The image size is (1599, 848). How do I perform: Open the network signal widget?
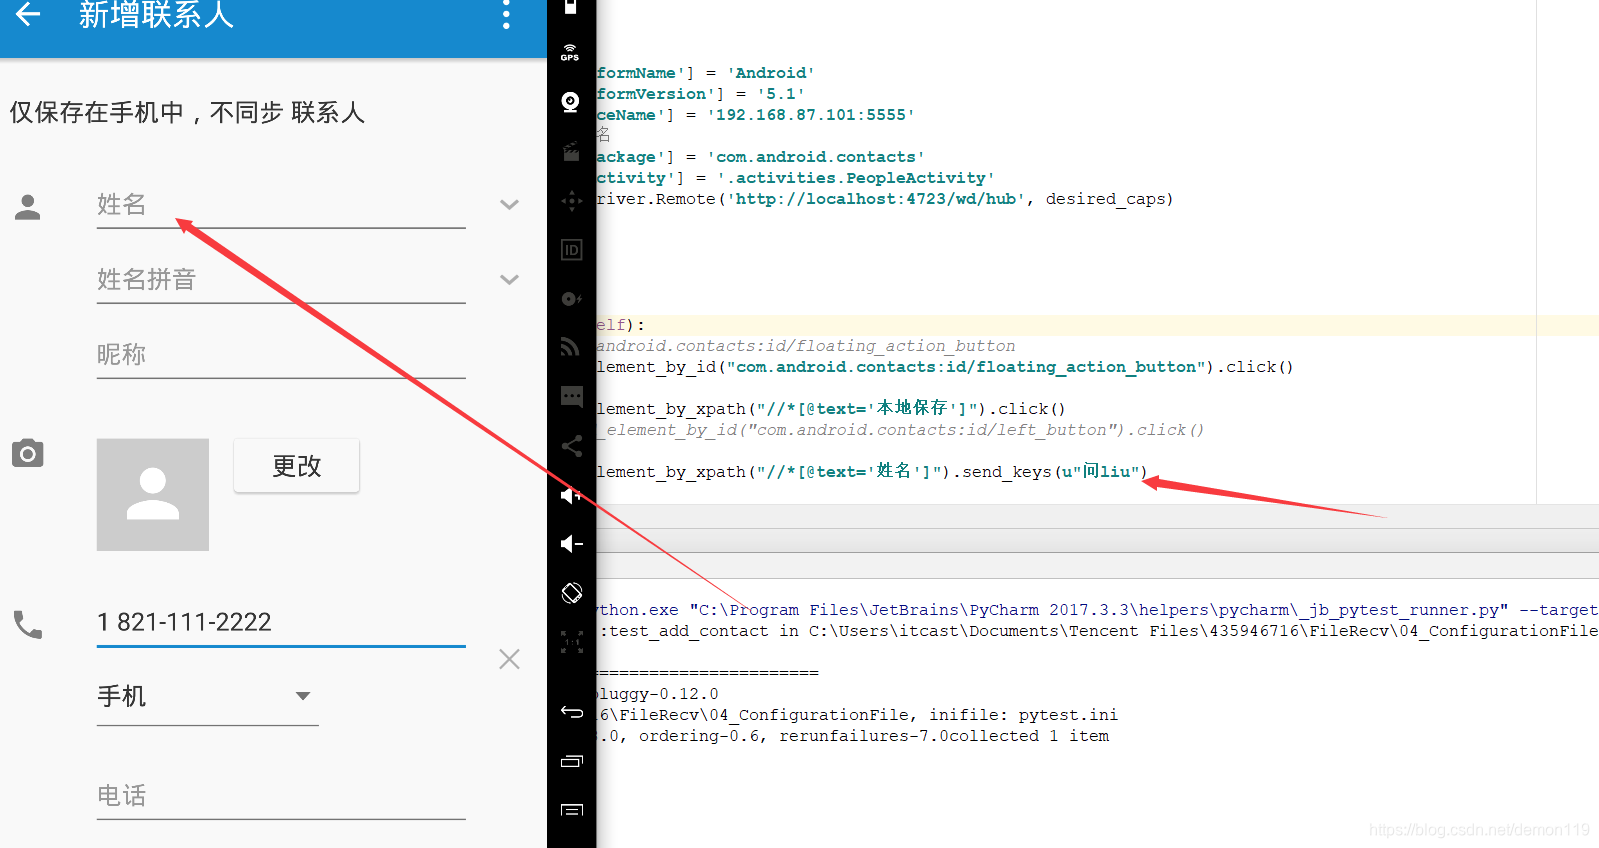(x=571, y=347)
